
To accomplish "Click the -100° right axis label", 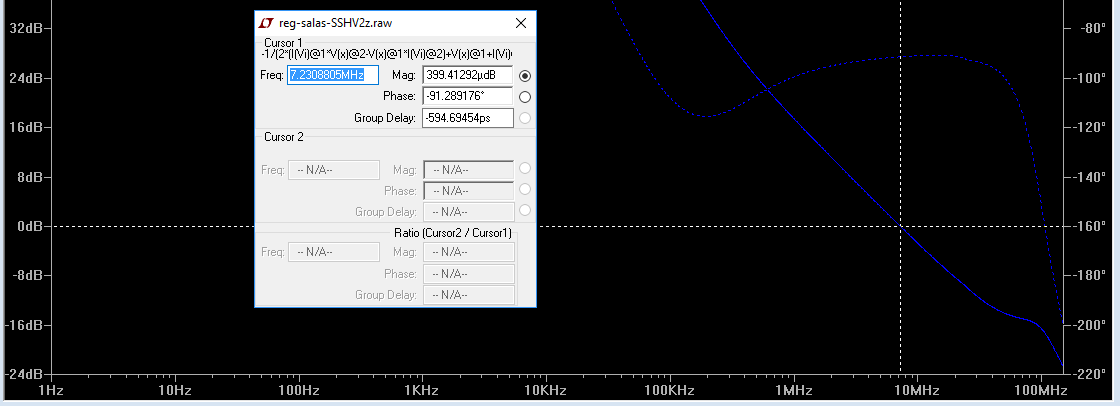I will click(x=1090, y=77).
